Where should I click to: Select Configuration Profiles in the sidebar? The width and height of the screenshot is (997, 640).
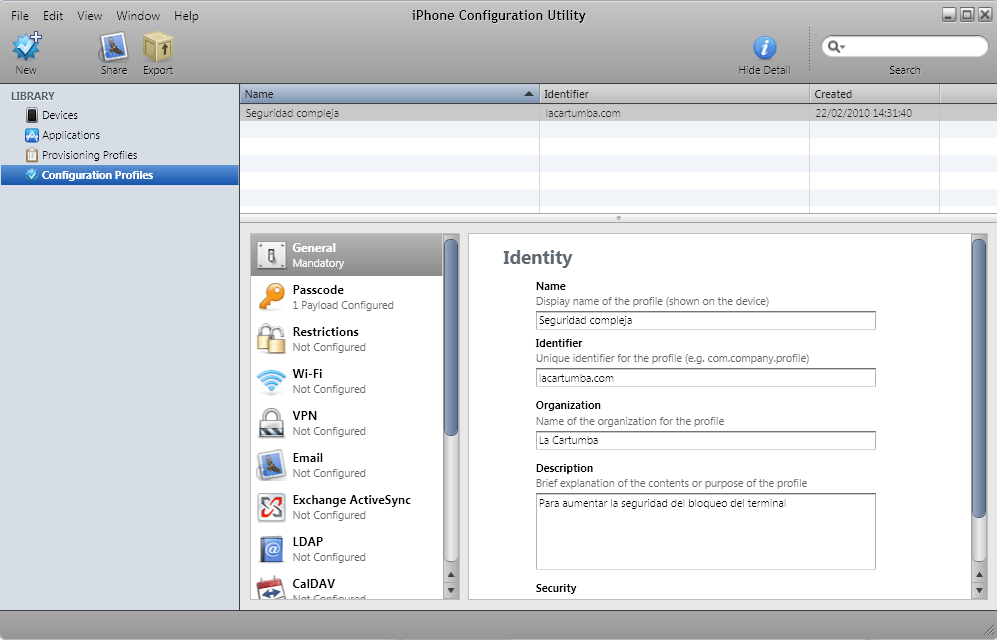tap(120, 175)
